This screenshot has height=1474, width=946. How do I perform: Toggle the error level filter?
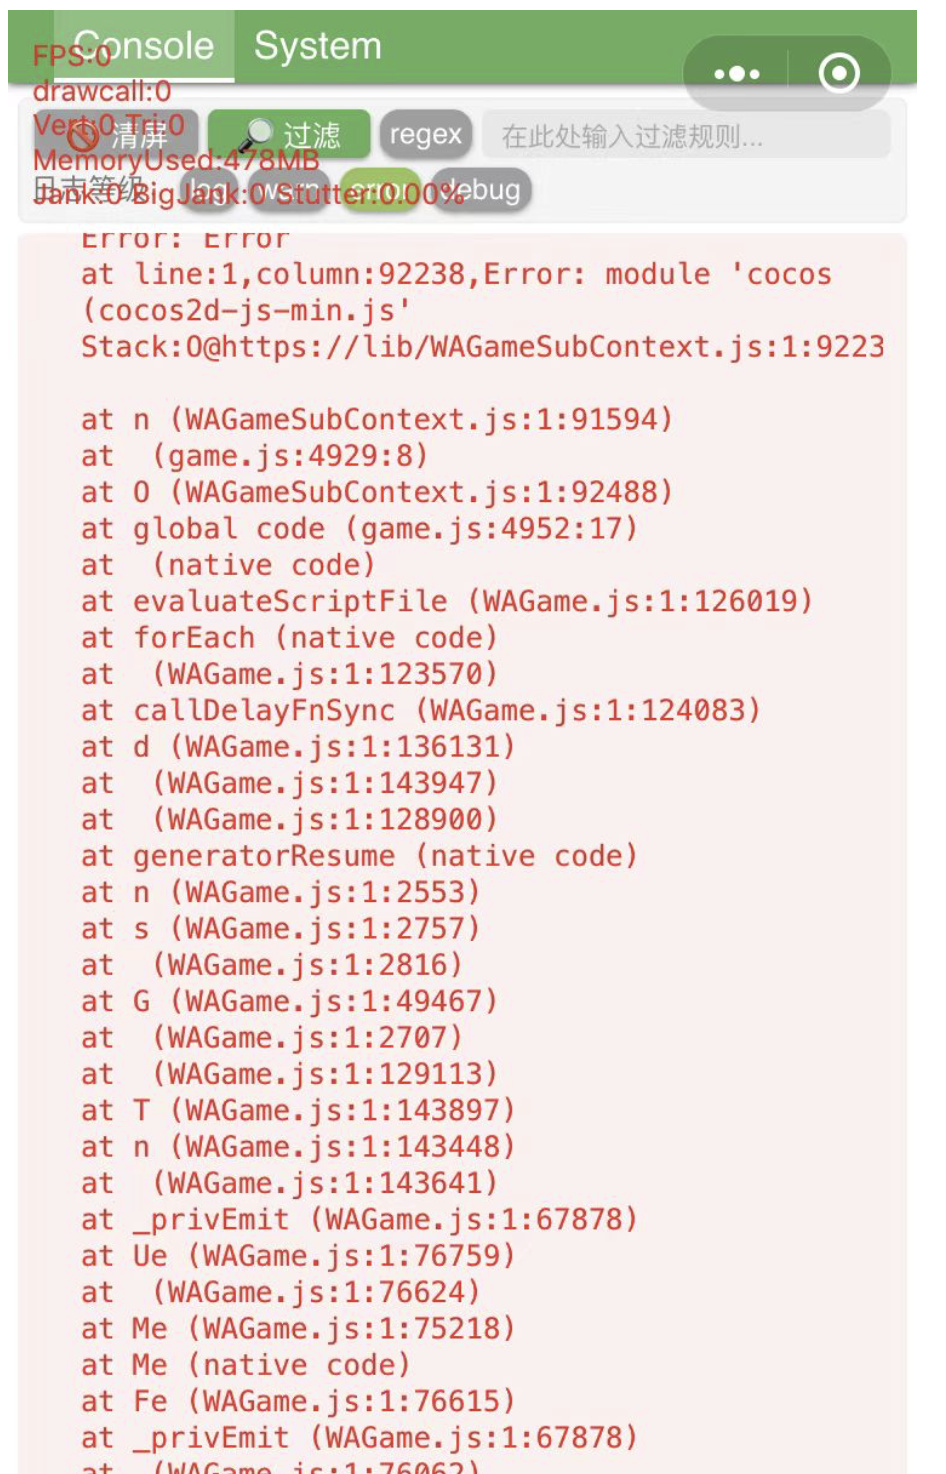click(x=383, y=190)
